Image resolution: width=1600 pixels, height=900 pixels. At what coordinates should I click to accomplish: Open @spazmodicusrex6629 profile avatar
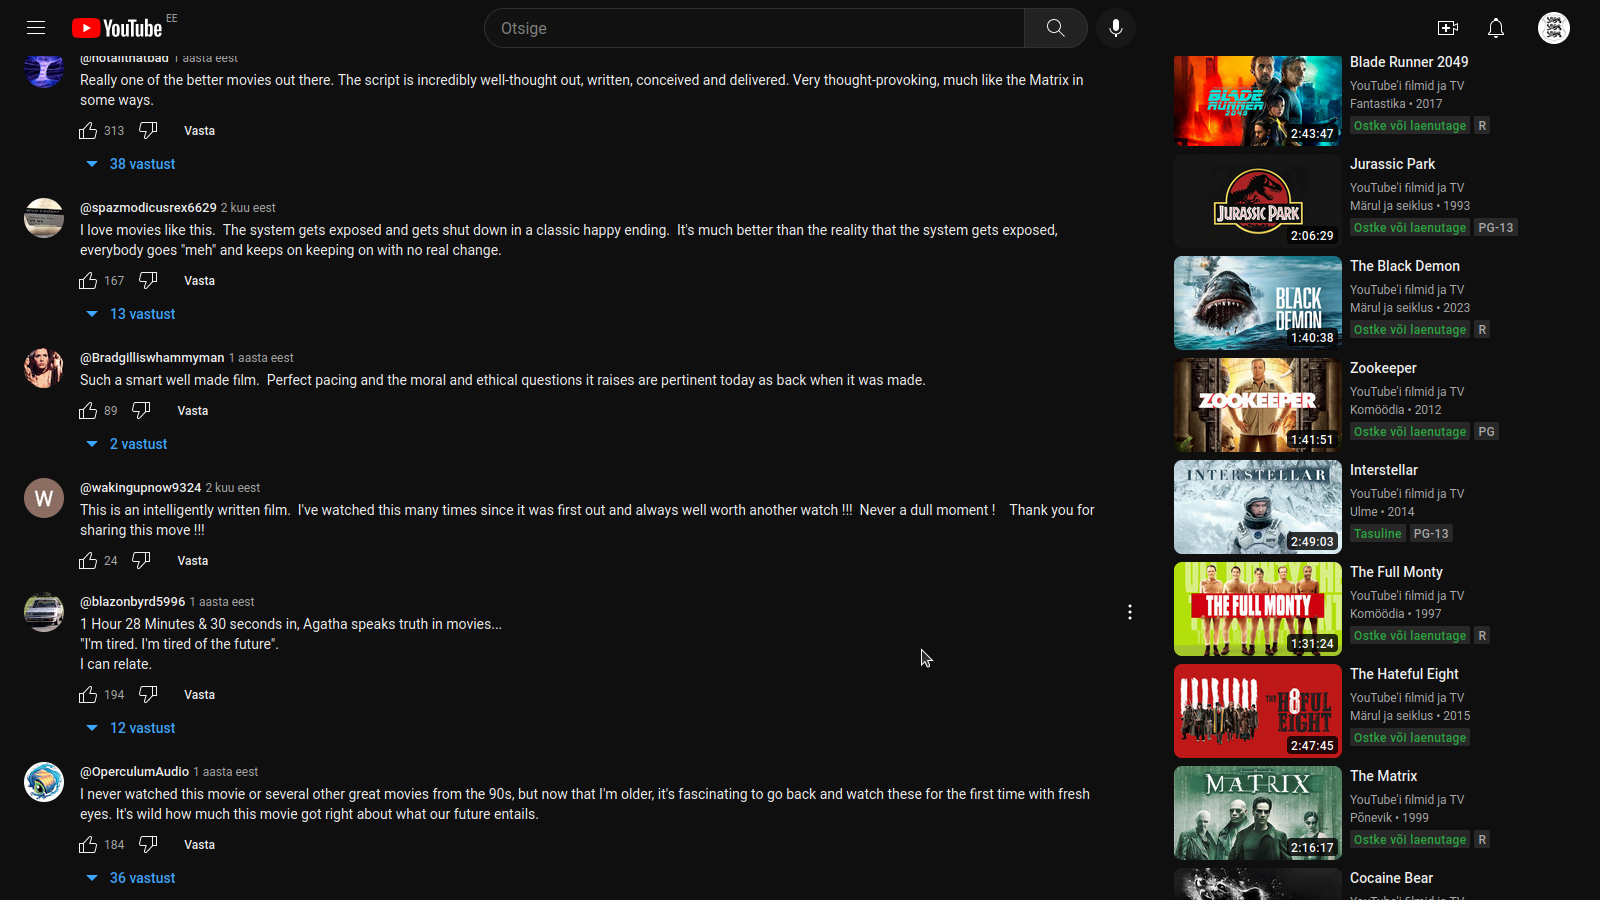click(44, 218)
